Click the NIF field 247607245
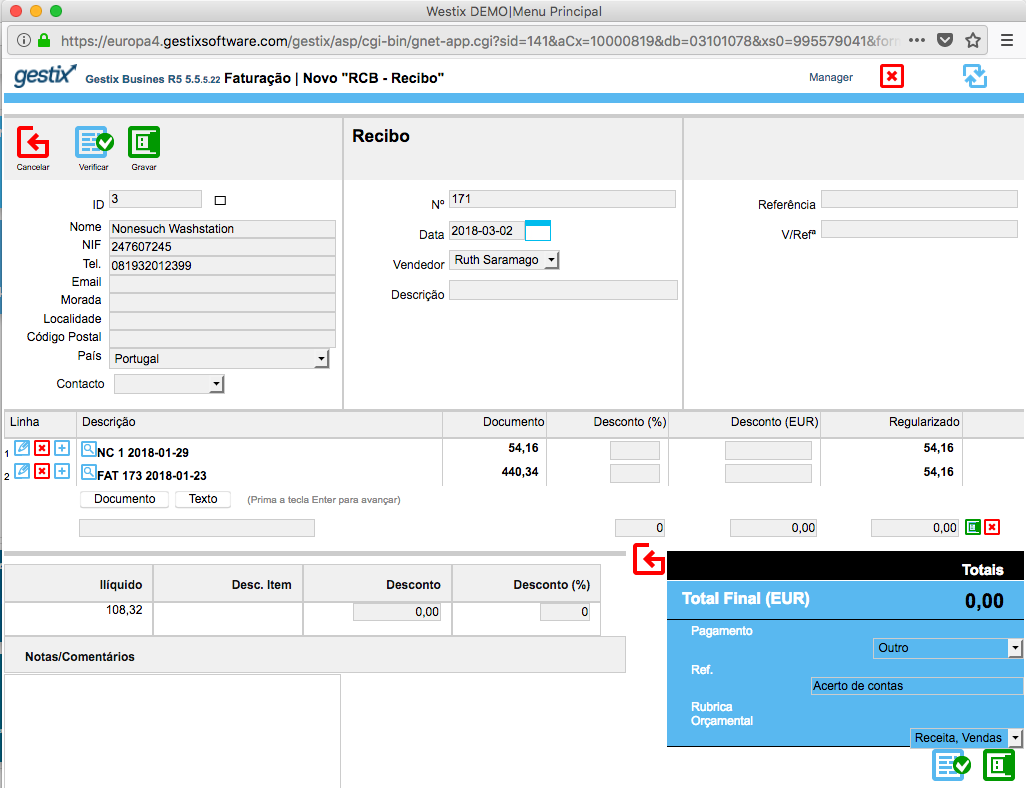Screen dimensions: 1026x788 click(x=222, y=247)
